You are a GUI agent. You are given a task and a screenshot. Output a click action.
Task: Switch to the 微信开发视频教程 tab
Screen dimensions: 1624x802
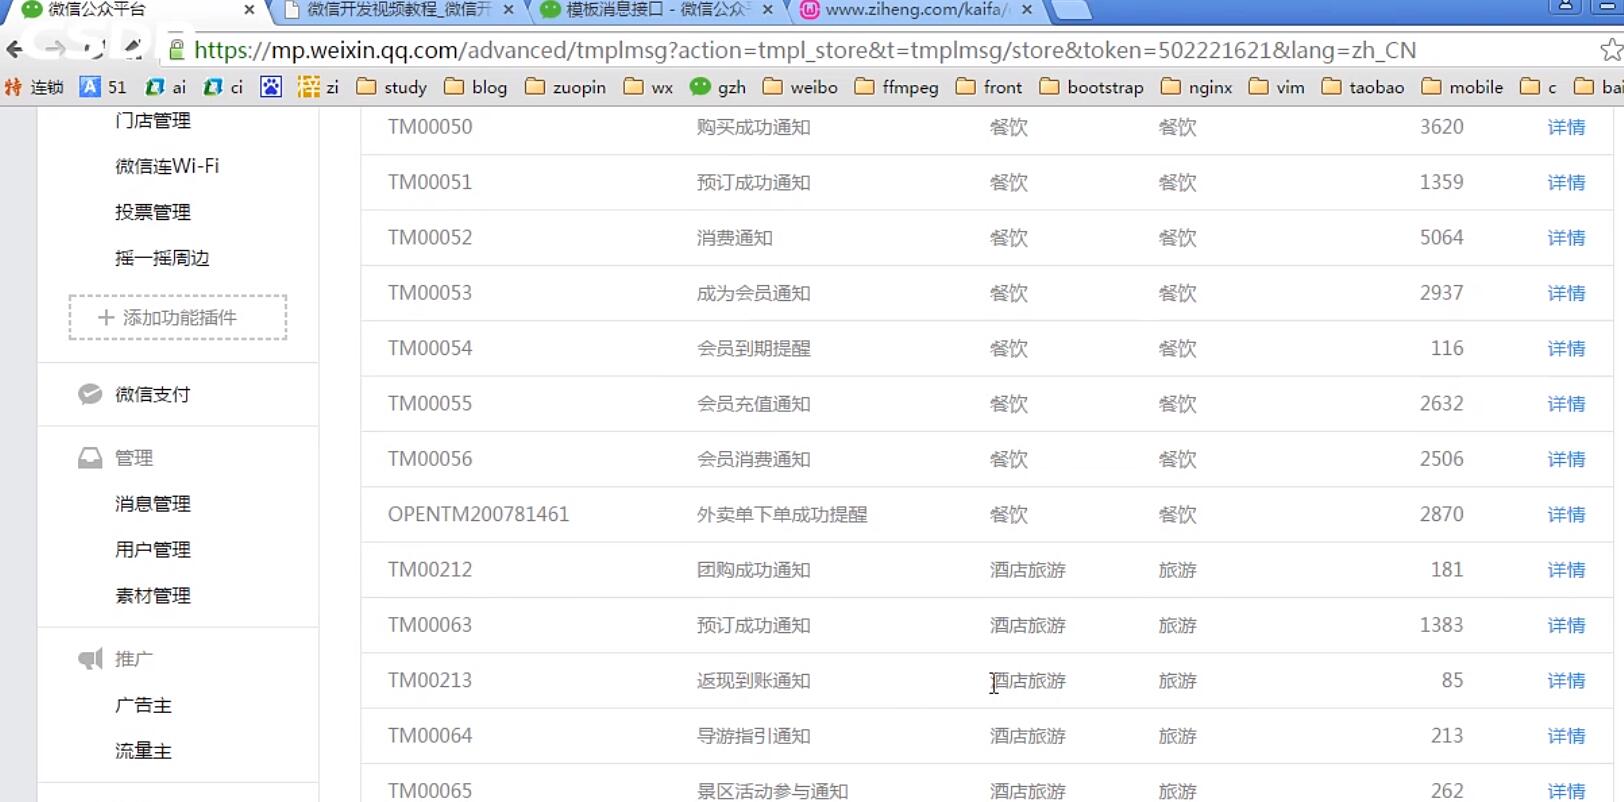[x=395, y=10]
